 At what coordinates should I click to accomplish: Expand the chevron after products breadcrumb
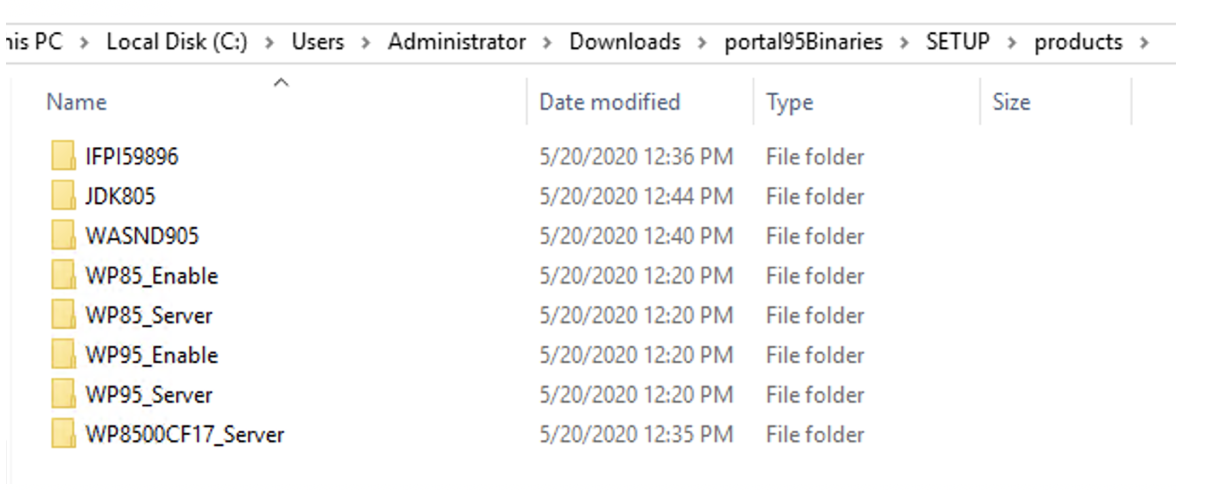tap(1144, 43)
